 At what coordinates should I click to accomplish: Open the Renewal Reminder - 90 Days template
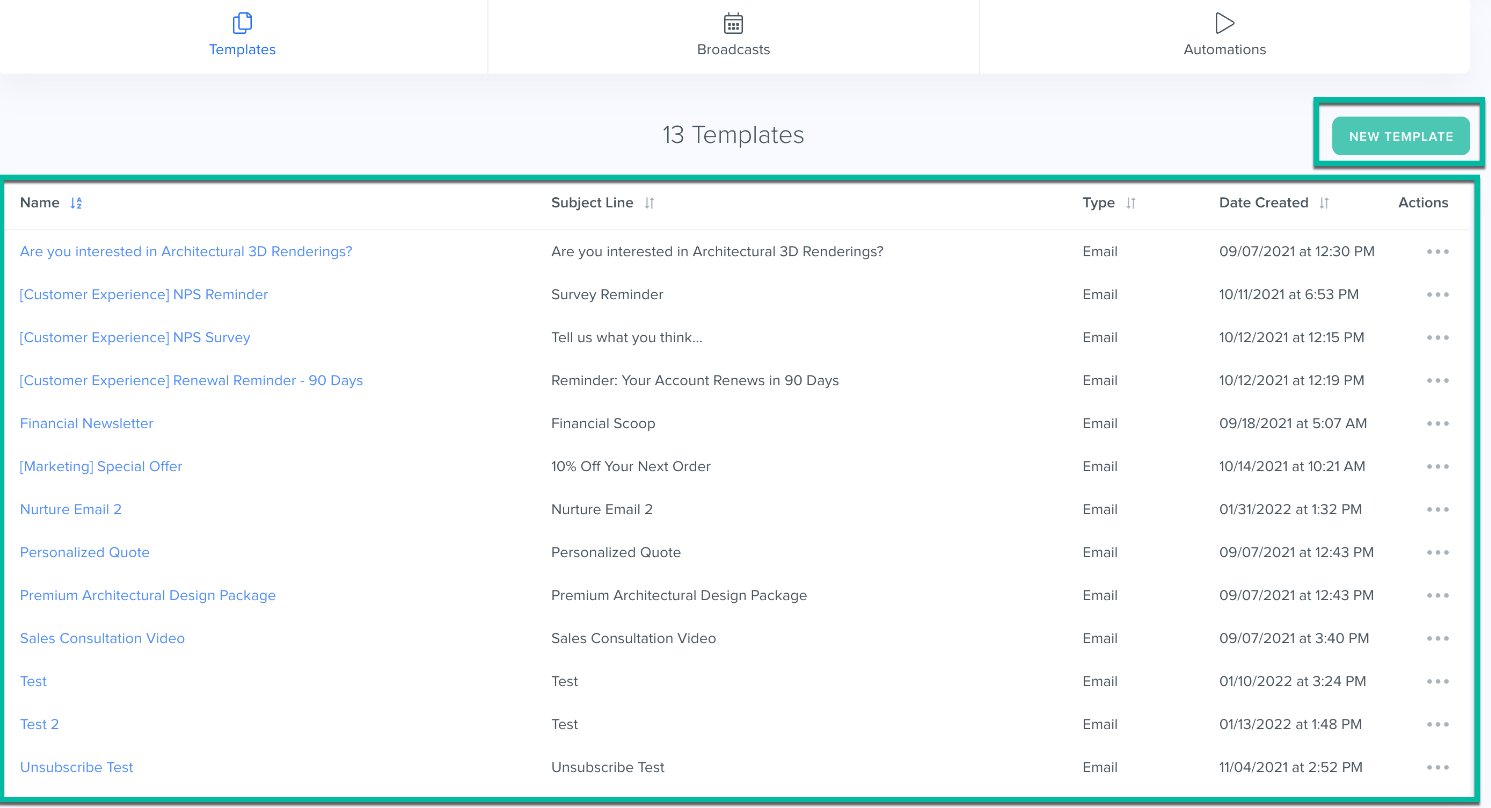click(x=191, y=381)
